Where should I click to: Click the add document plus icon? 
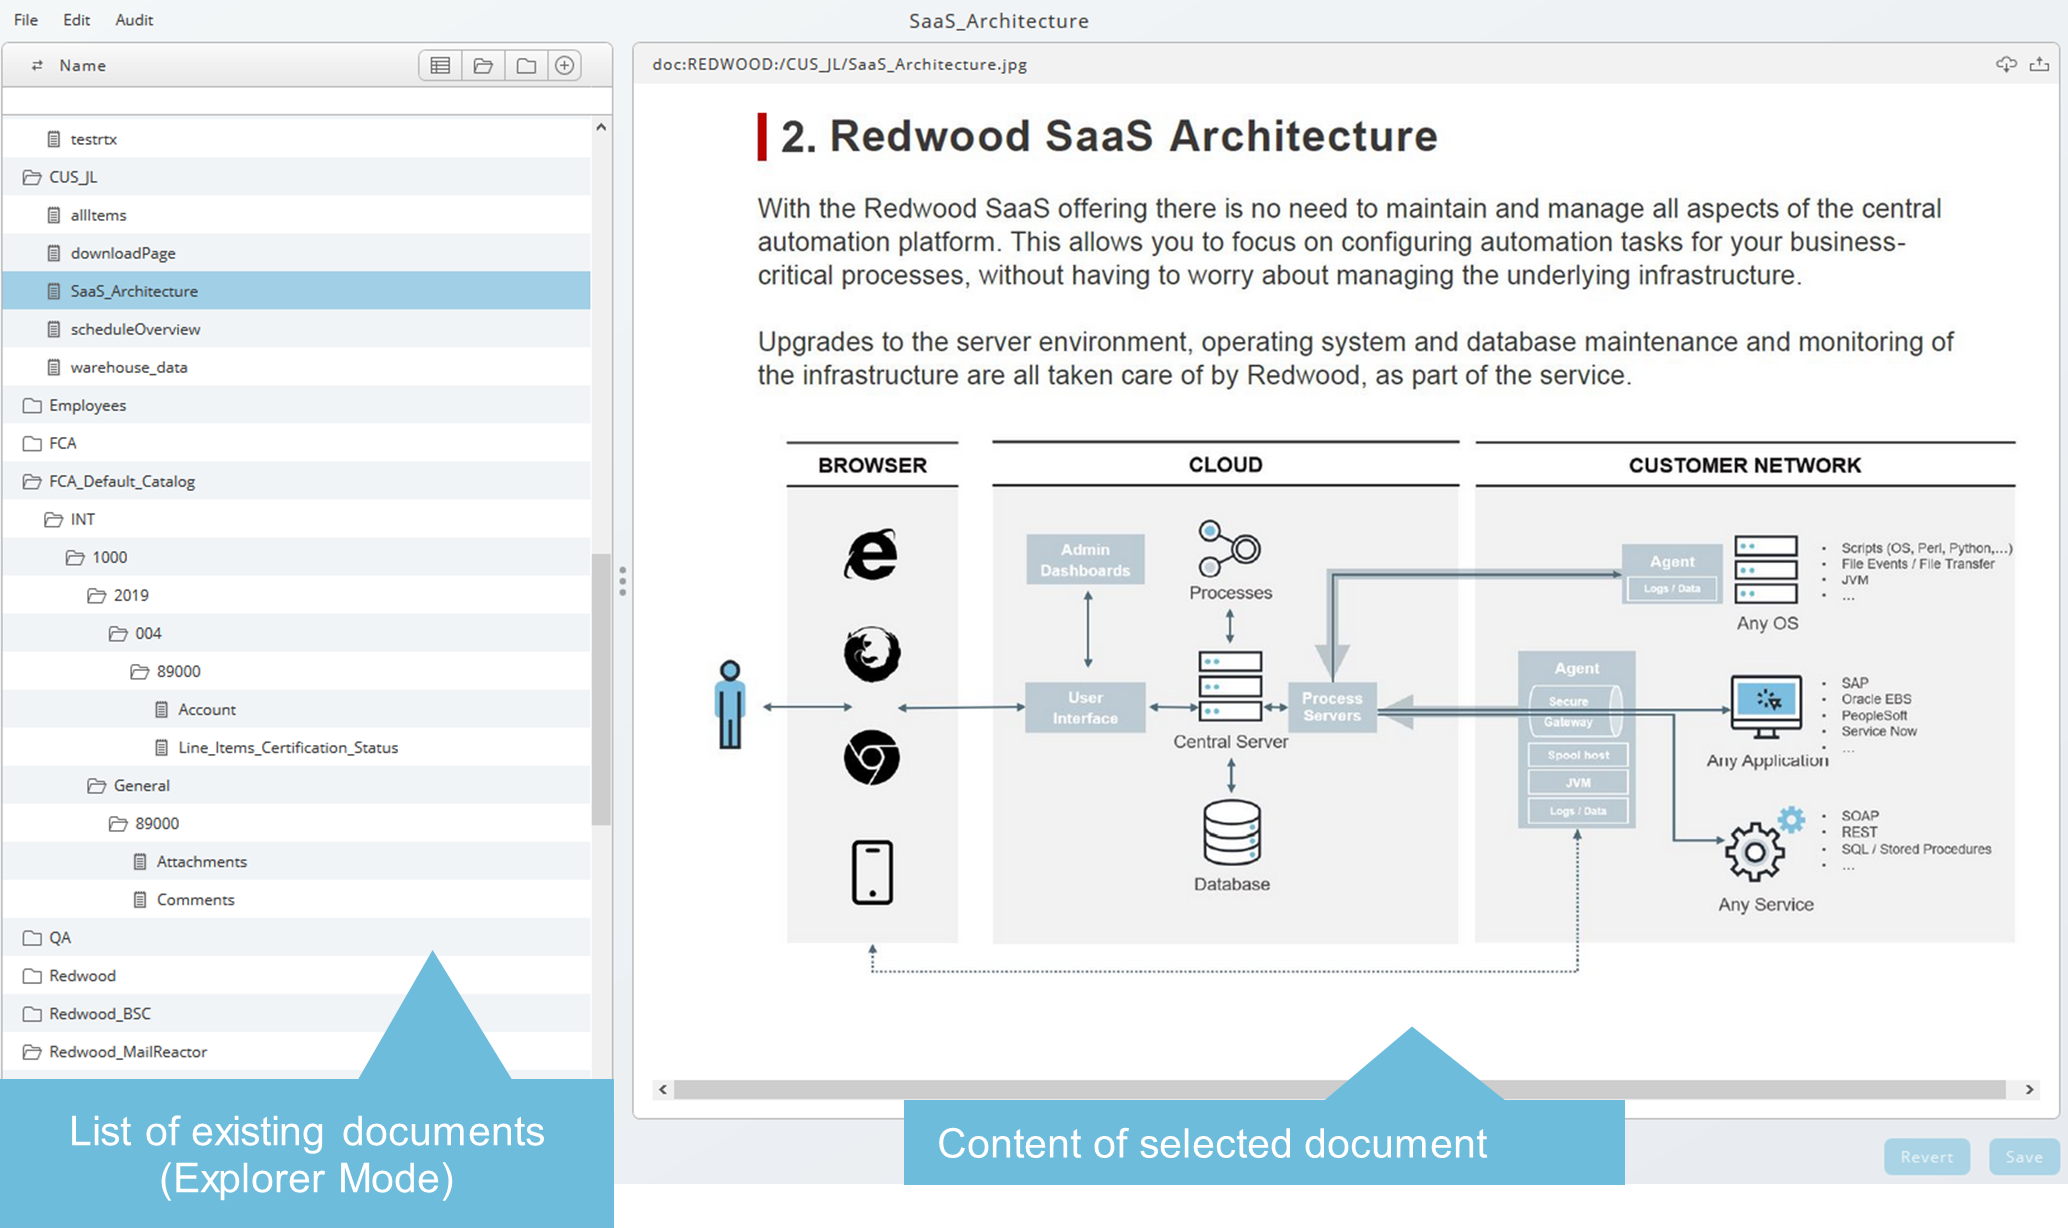pos(565,66)
